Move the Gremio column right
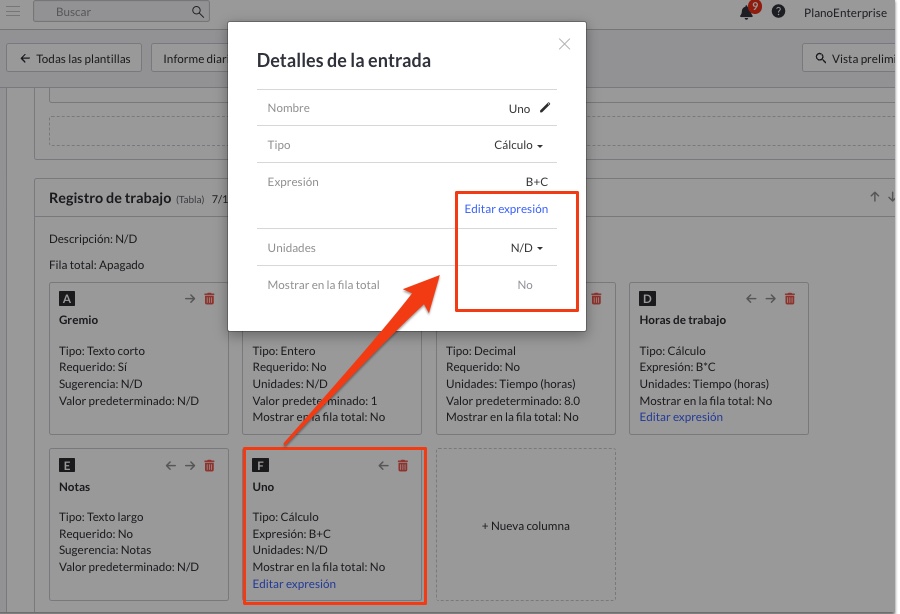900x614 pixels. (x=190, y=298)
